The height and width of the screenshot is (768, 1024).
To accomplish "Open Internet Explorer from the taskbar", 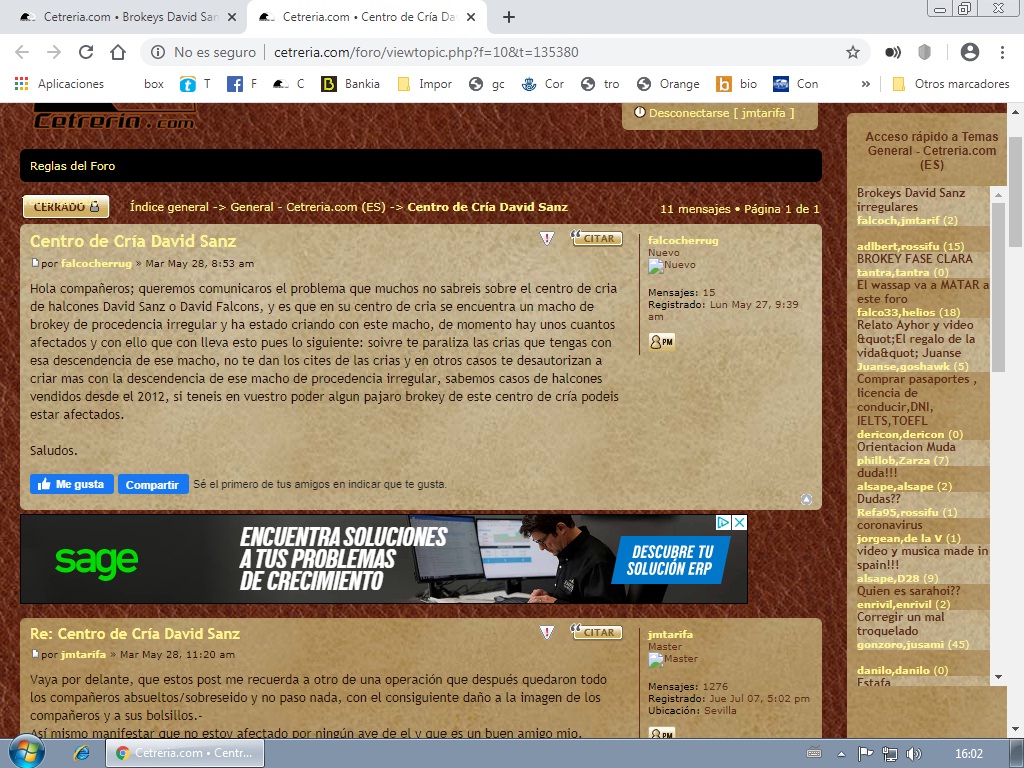I will tap(82, 752).
